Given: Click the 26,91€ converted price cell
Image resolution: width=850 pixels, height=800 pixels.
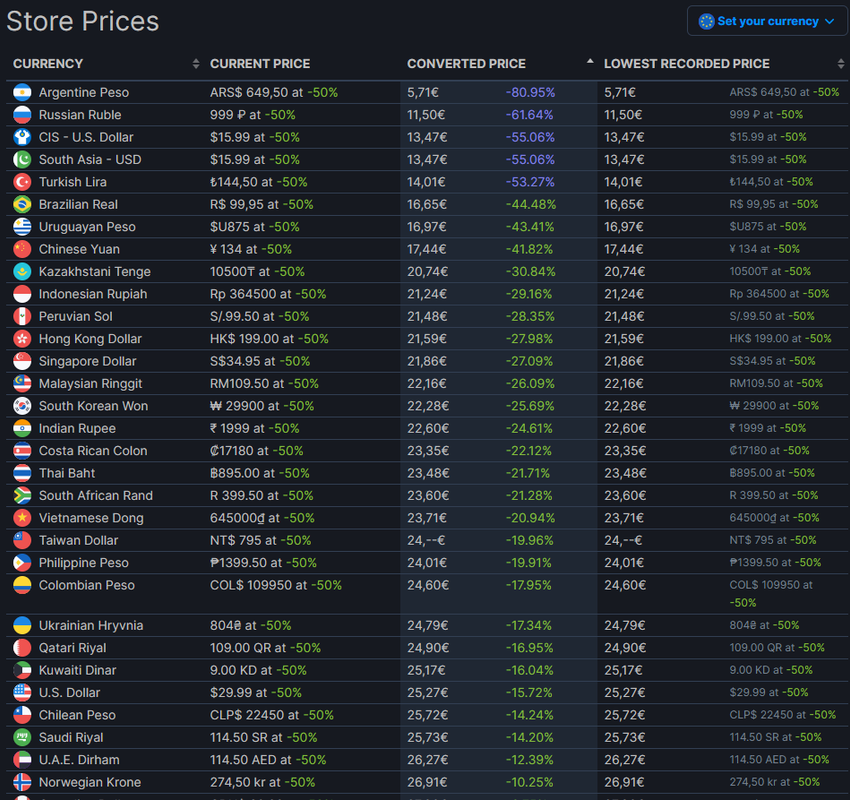Looking at the screenshot, I should pyautogui.click(x=427, y=783).
